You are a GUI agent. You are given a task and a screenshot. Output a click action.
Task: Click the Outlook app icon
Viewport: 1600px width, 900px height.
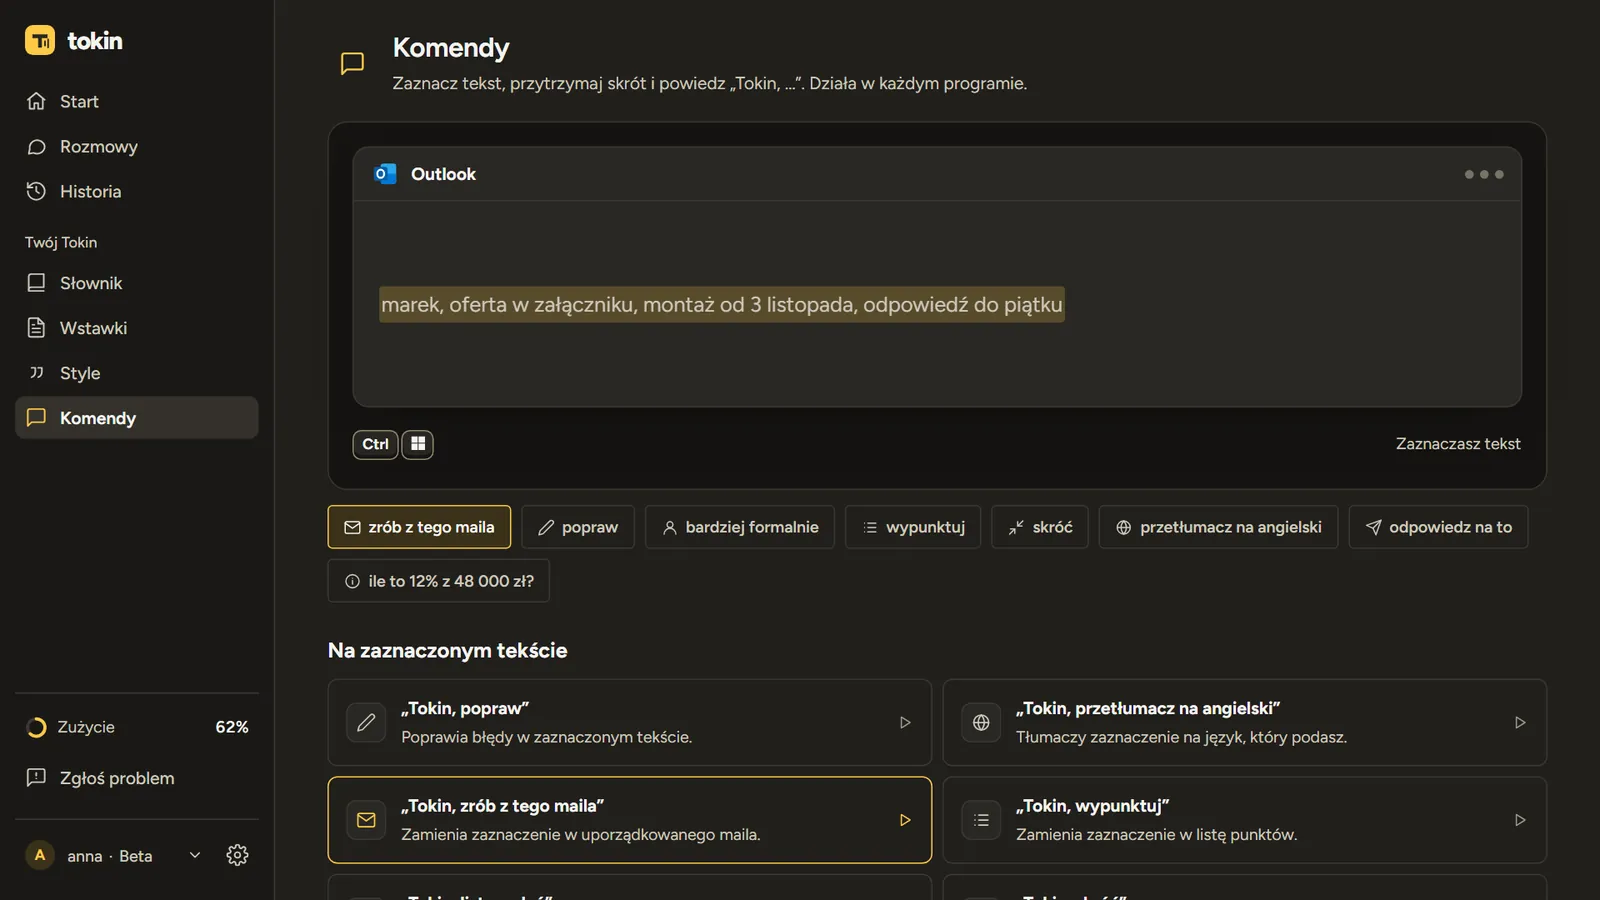coord(385,174)
